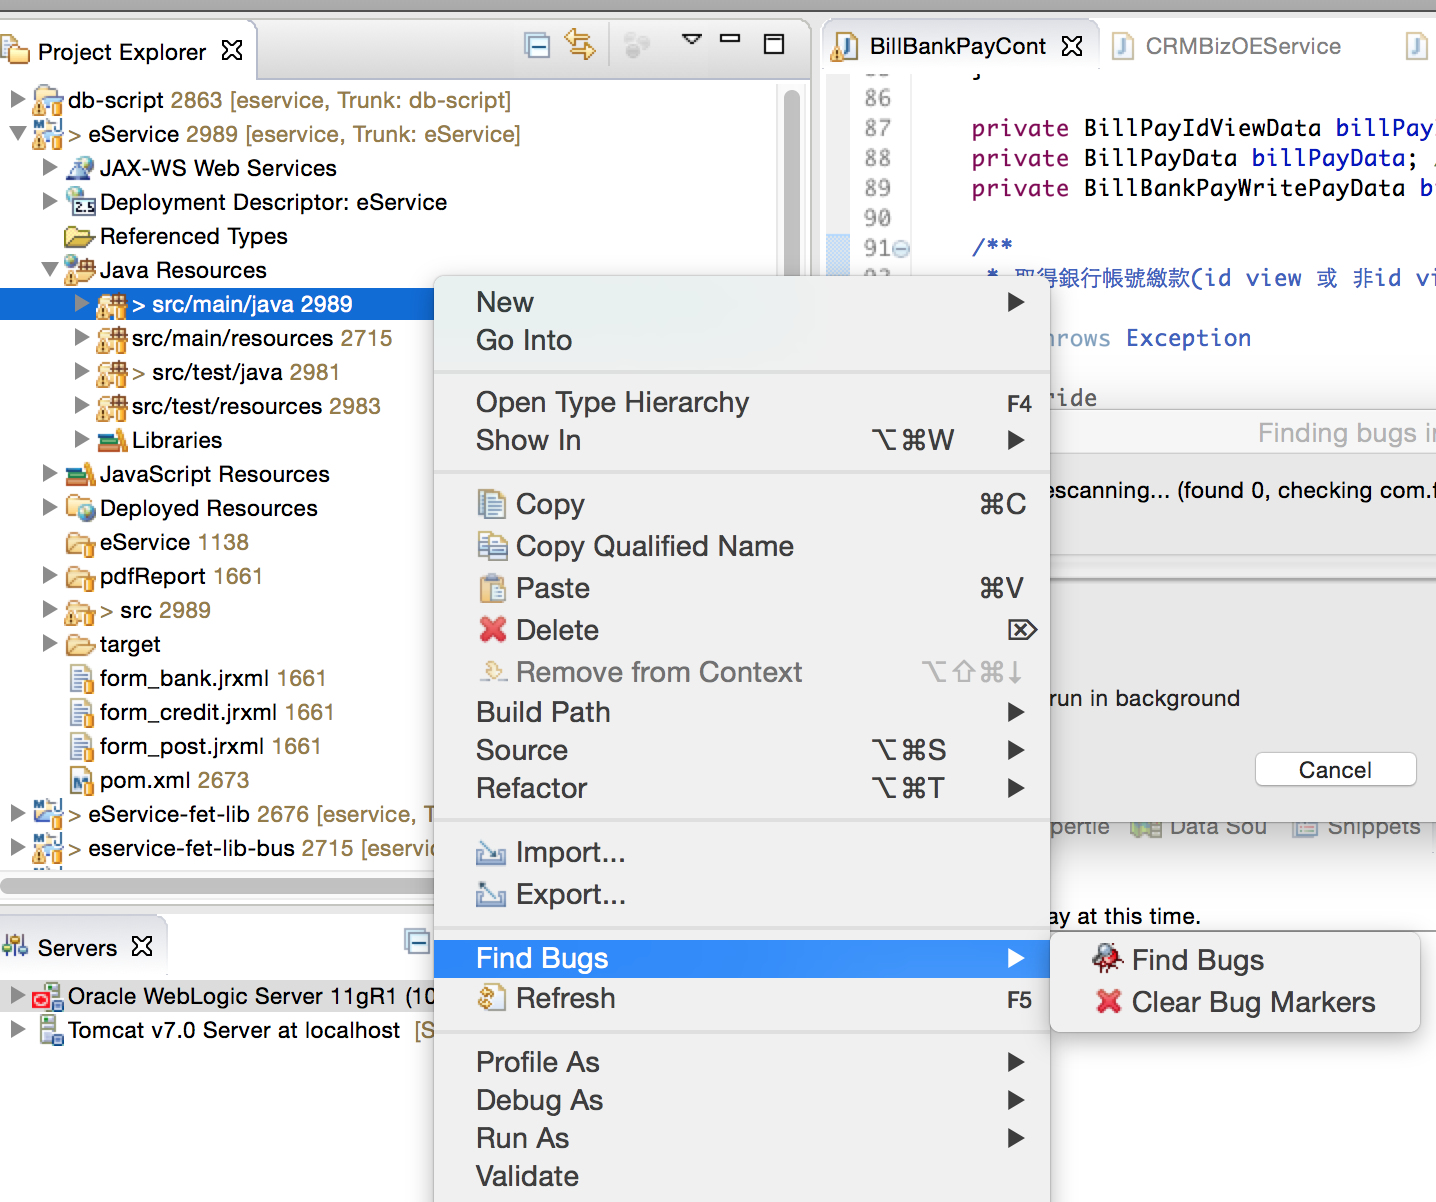Viewport: 1436px width, 1202px height.
Task: Expand the JavaScript Resources tree node
Action: click(50, 474)
